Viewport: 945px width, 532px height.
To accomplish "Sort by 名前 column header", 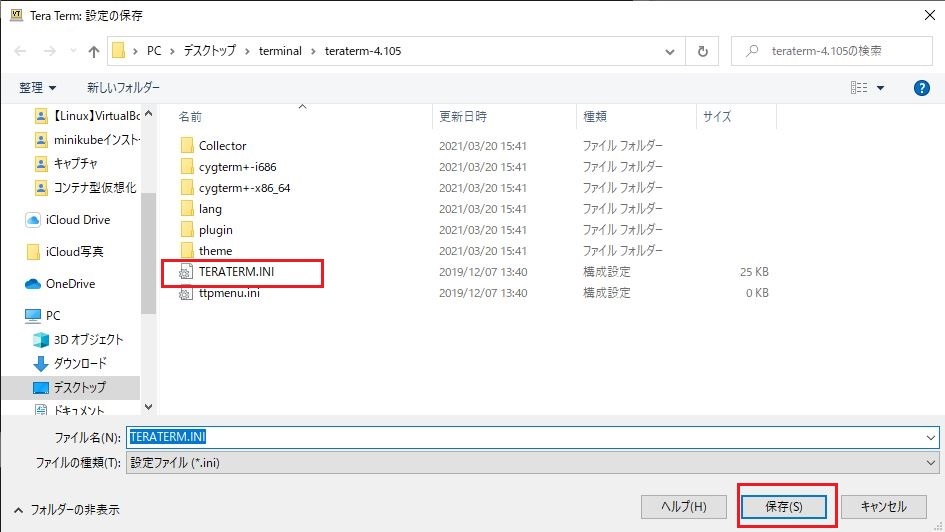I will (190, 116).
